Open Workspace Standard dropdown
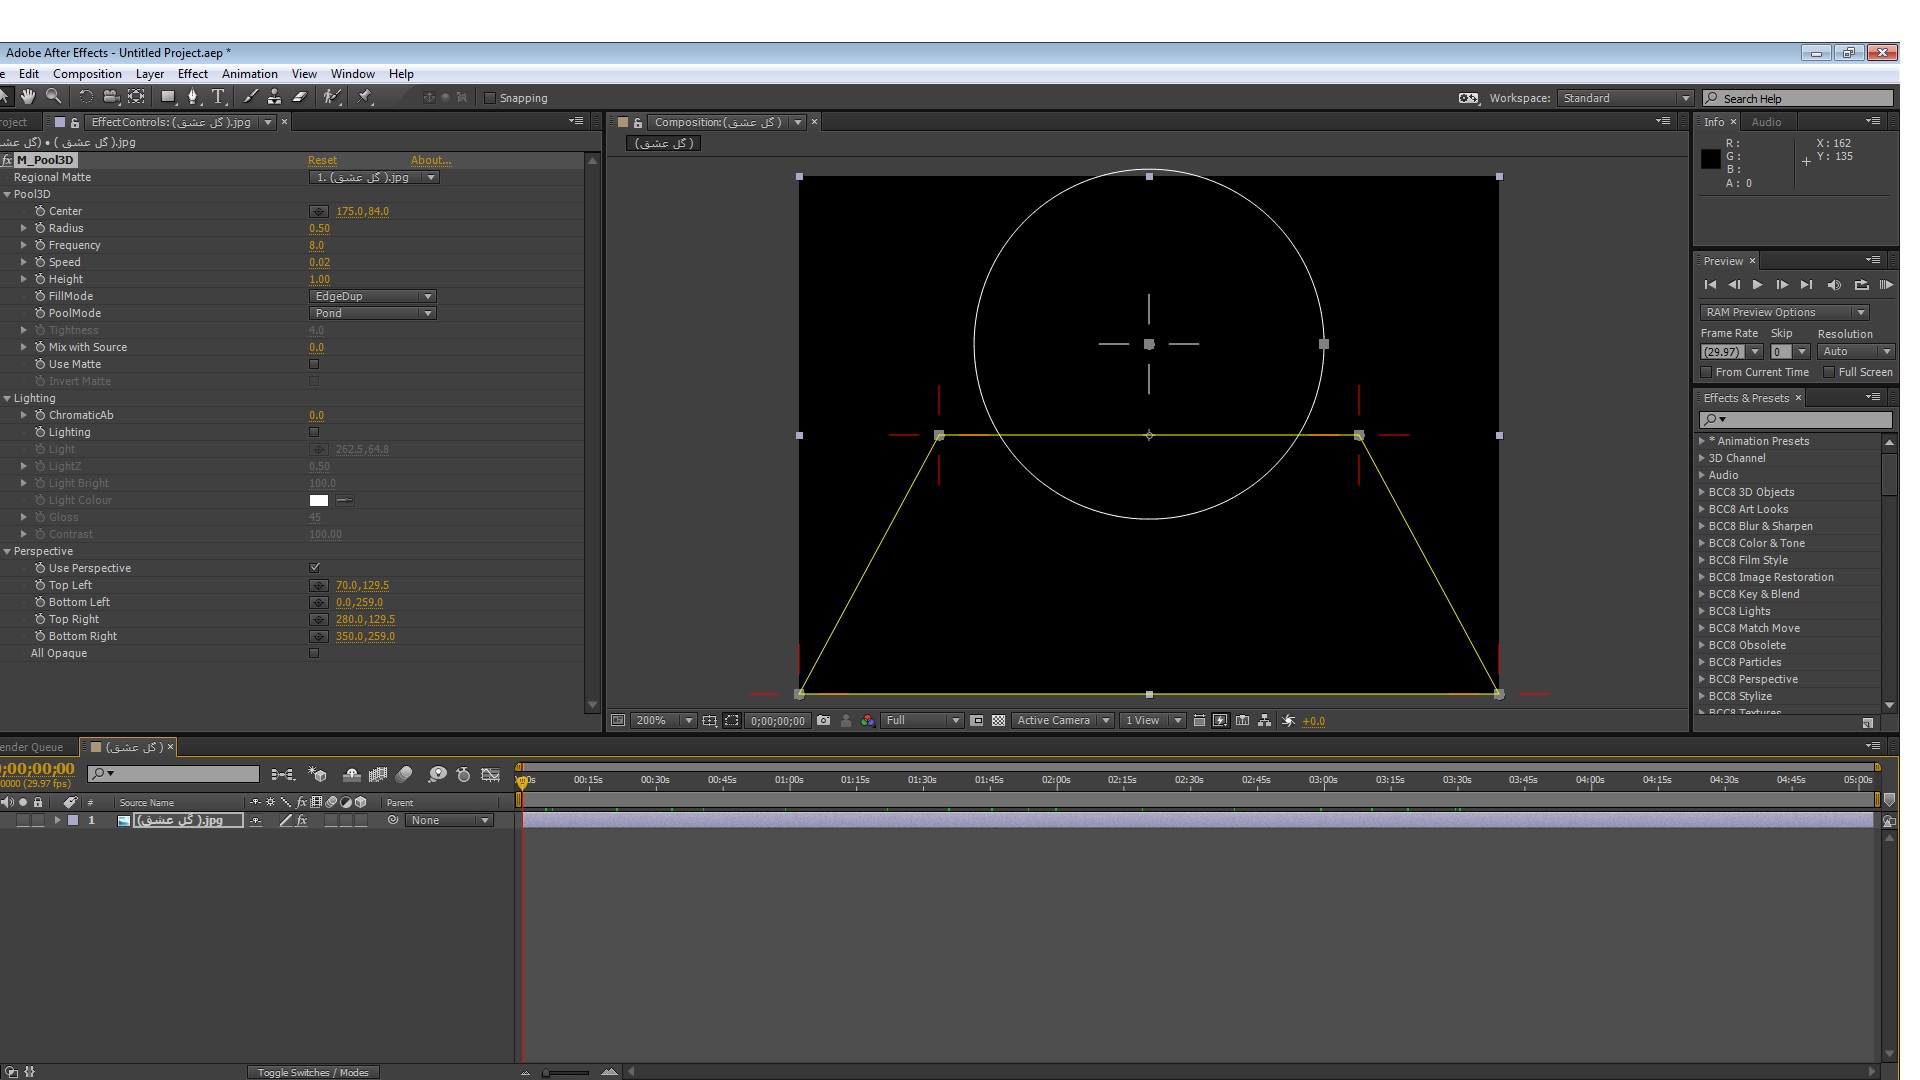Image resolution: width=1920 pixels, height=1080 pixels. tap(1626, 98)
